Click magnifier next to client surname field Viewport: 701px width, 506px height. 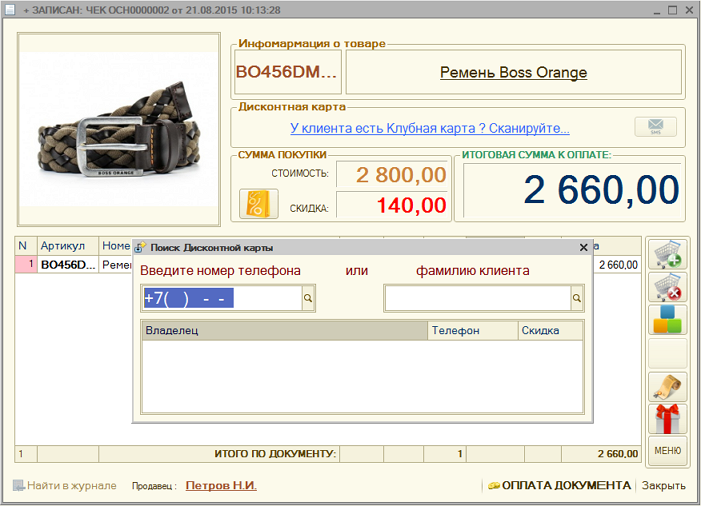577,298
